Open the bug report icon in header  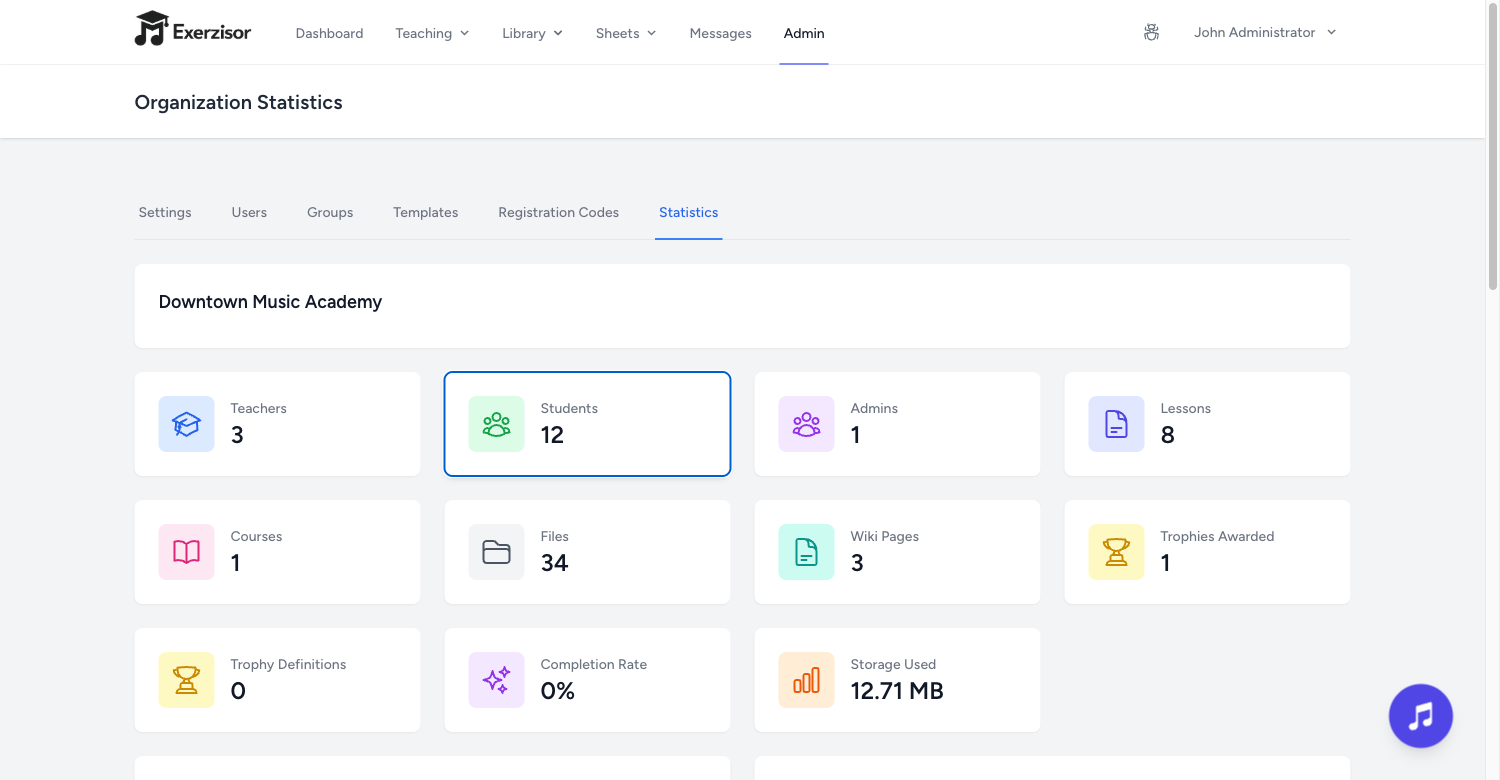coord(1151,33)
